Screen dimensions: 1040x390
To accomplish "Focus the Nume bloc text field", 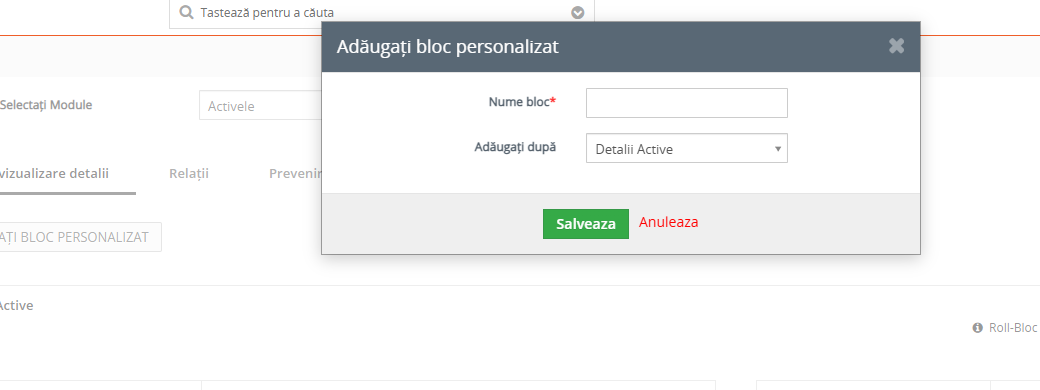I will tap(686, 103).
